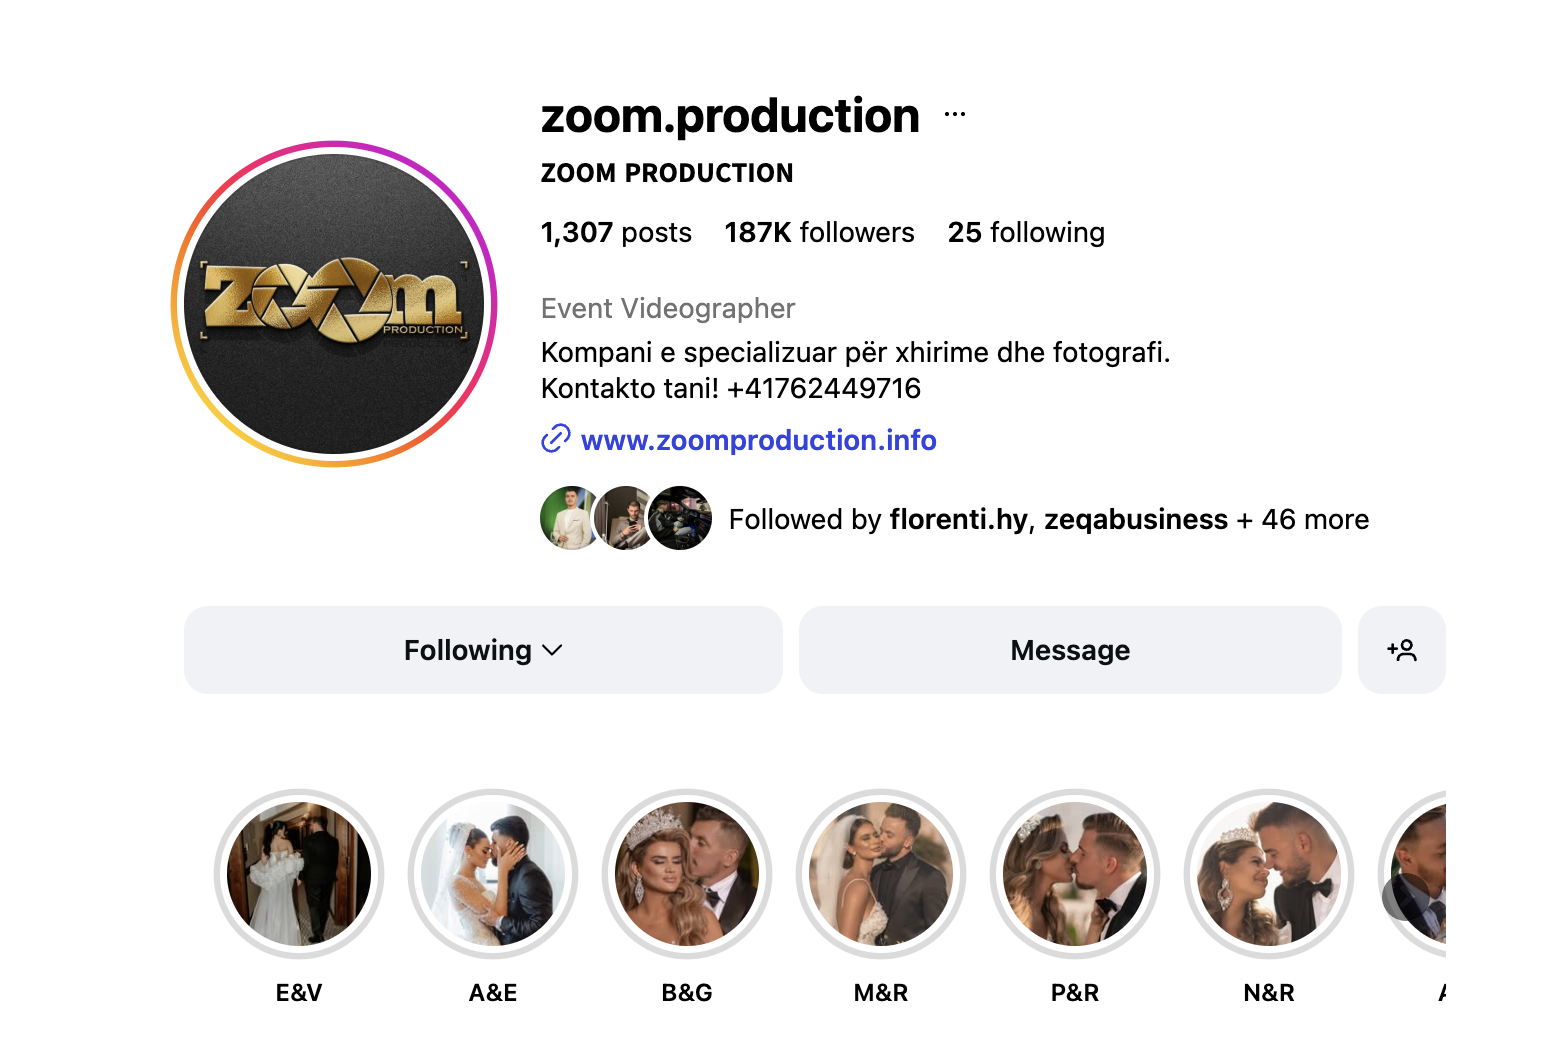Screen dimensions: 1566x1062
Task: Open the P&R story highlight
Action: point(1075,874)
